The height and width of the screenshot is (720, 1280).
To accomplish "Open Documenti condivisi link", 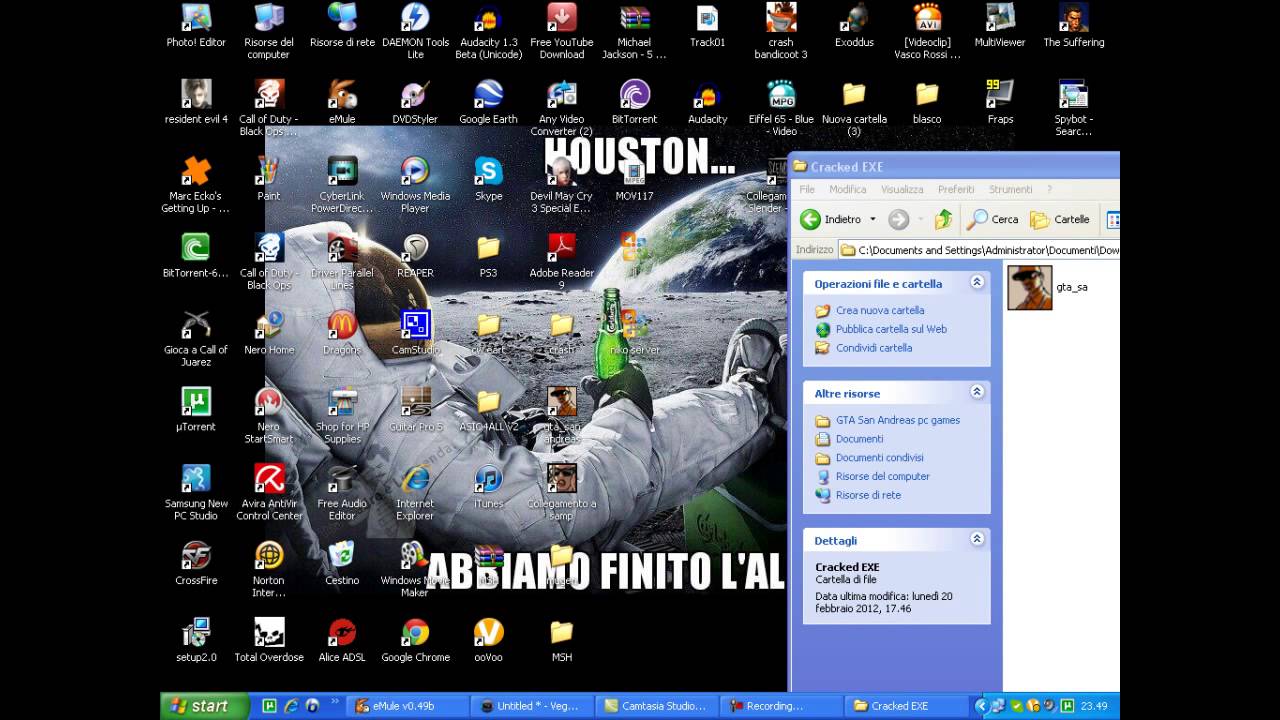I will [880, 458].
